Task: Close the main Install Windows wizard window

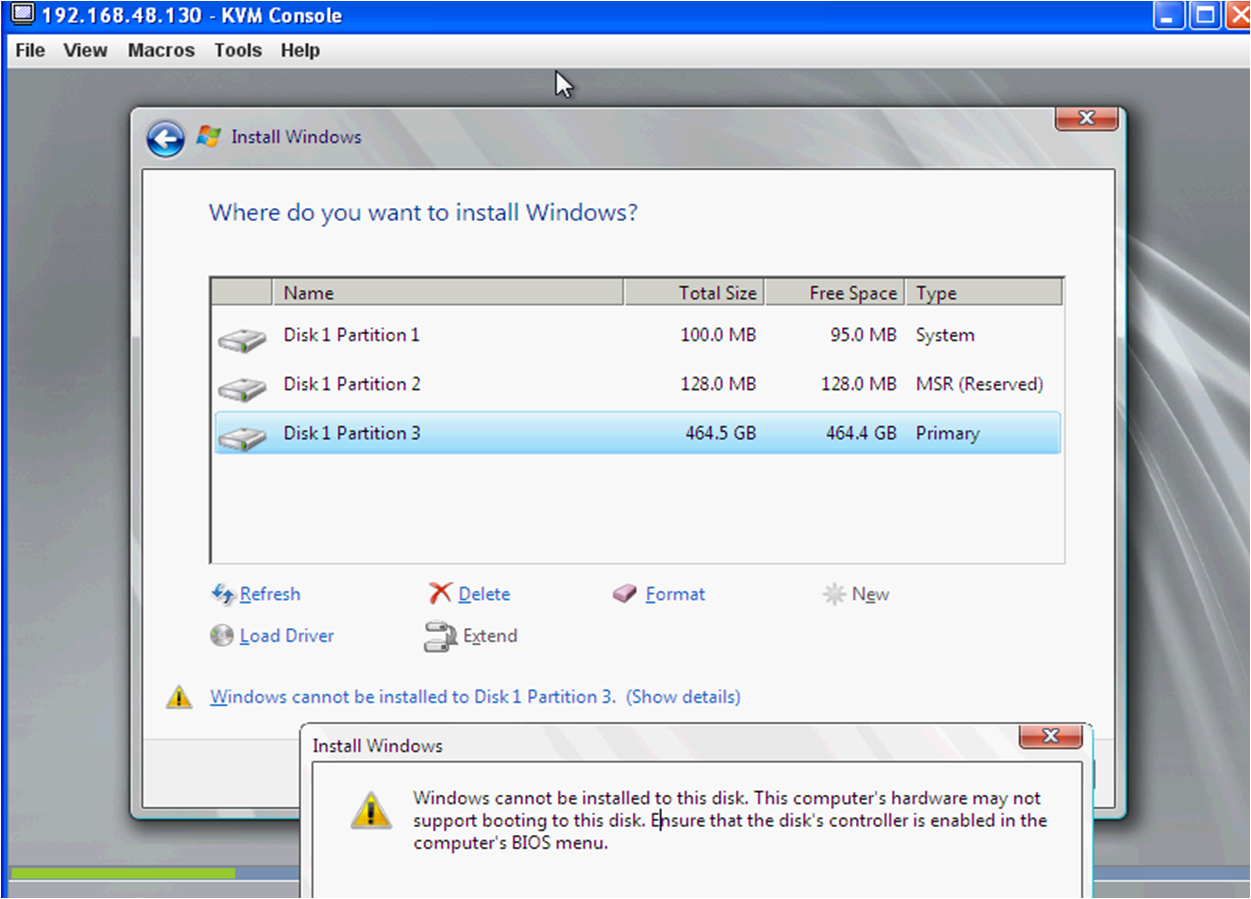Action: coord(1086,118)
